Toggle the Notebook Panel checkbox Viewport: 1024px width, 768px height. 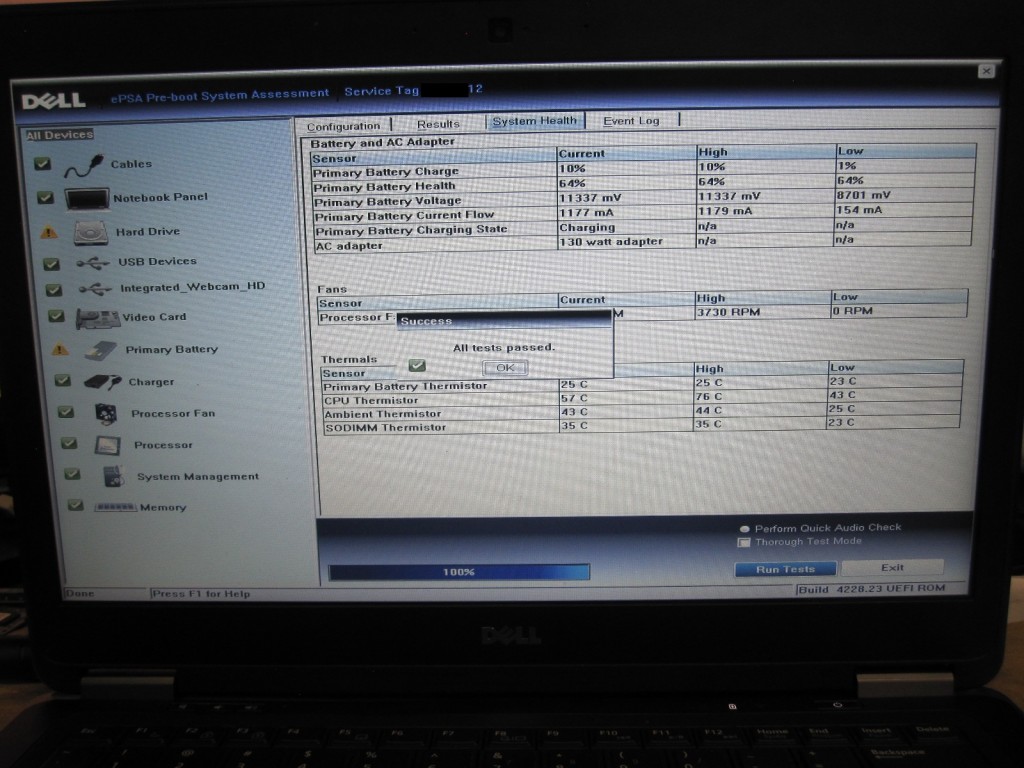coord(45,197)
